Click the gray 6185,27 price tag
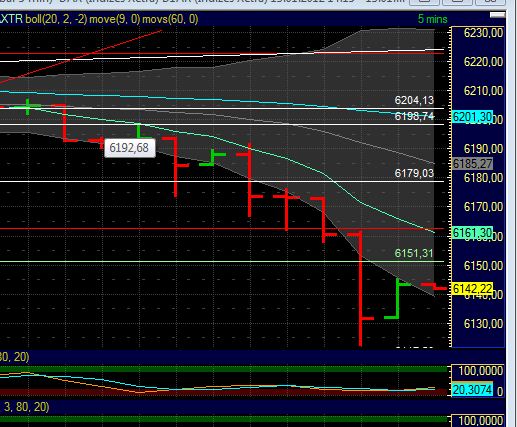517x427 pixels. (472, 164)
